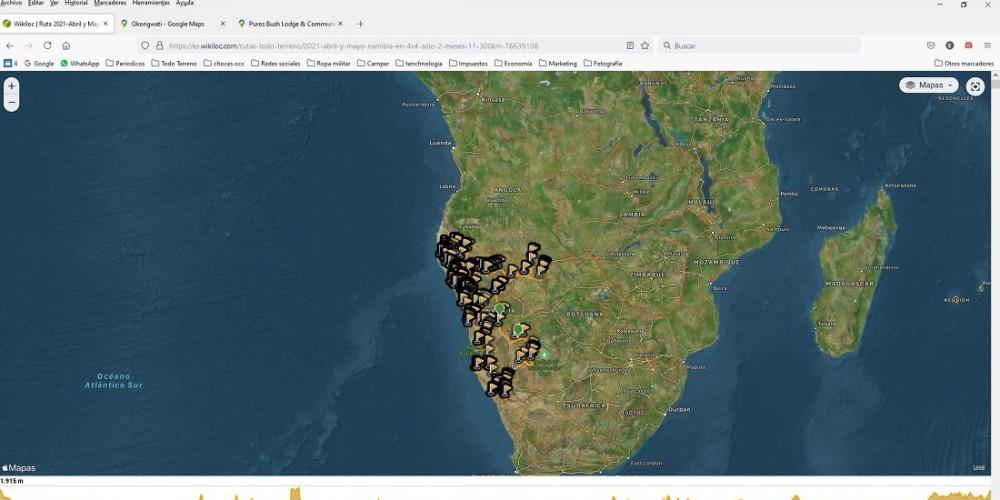This screenshot has height=500, width=1000.
Task: Open the Herramientas menu
Action: coord(151,3)
